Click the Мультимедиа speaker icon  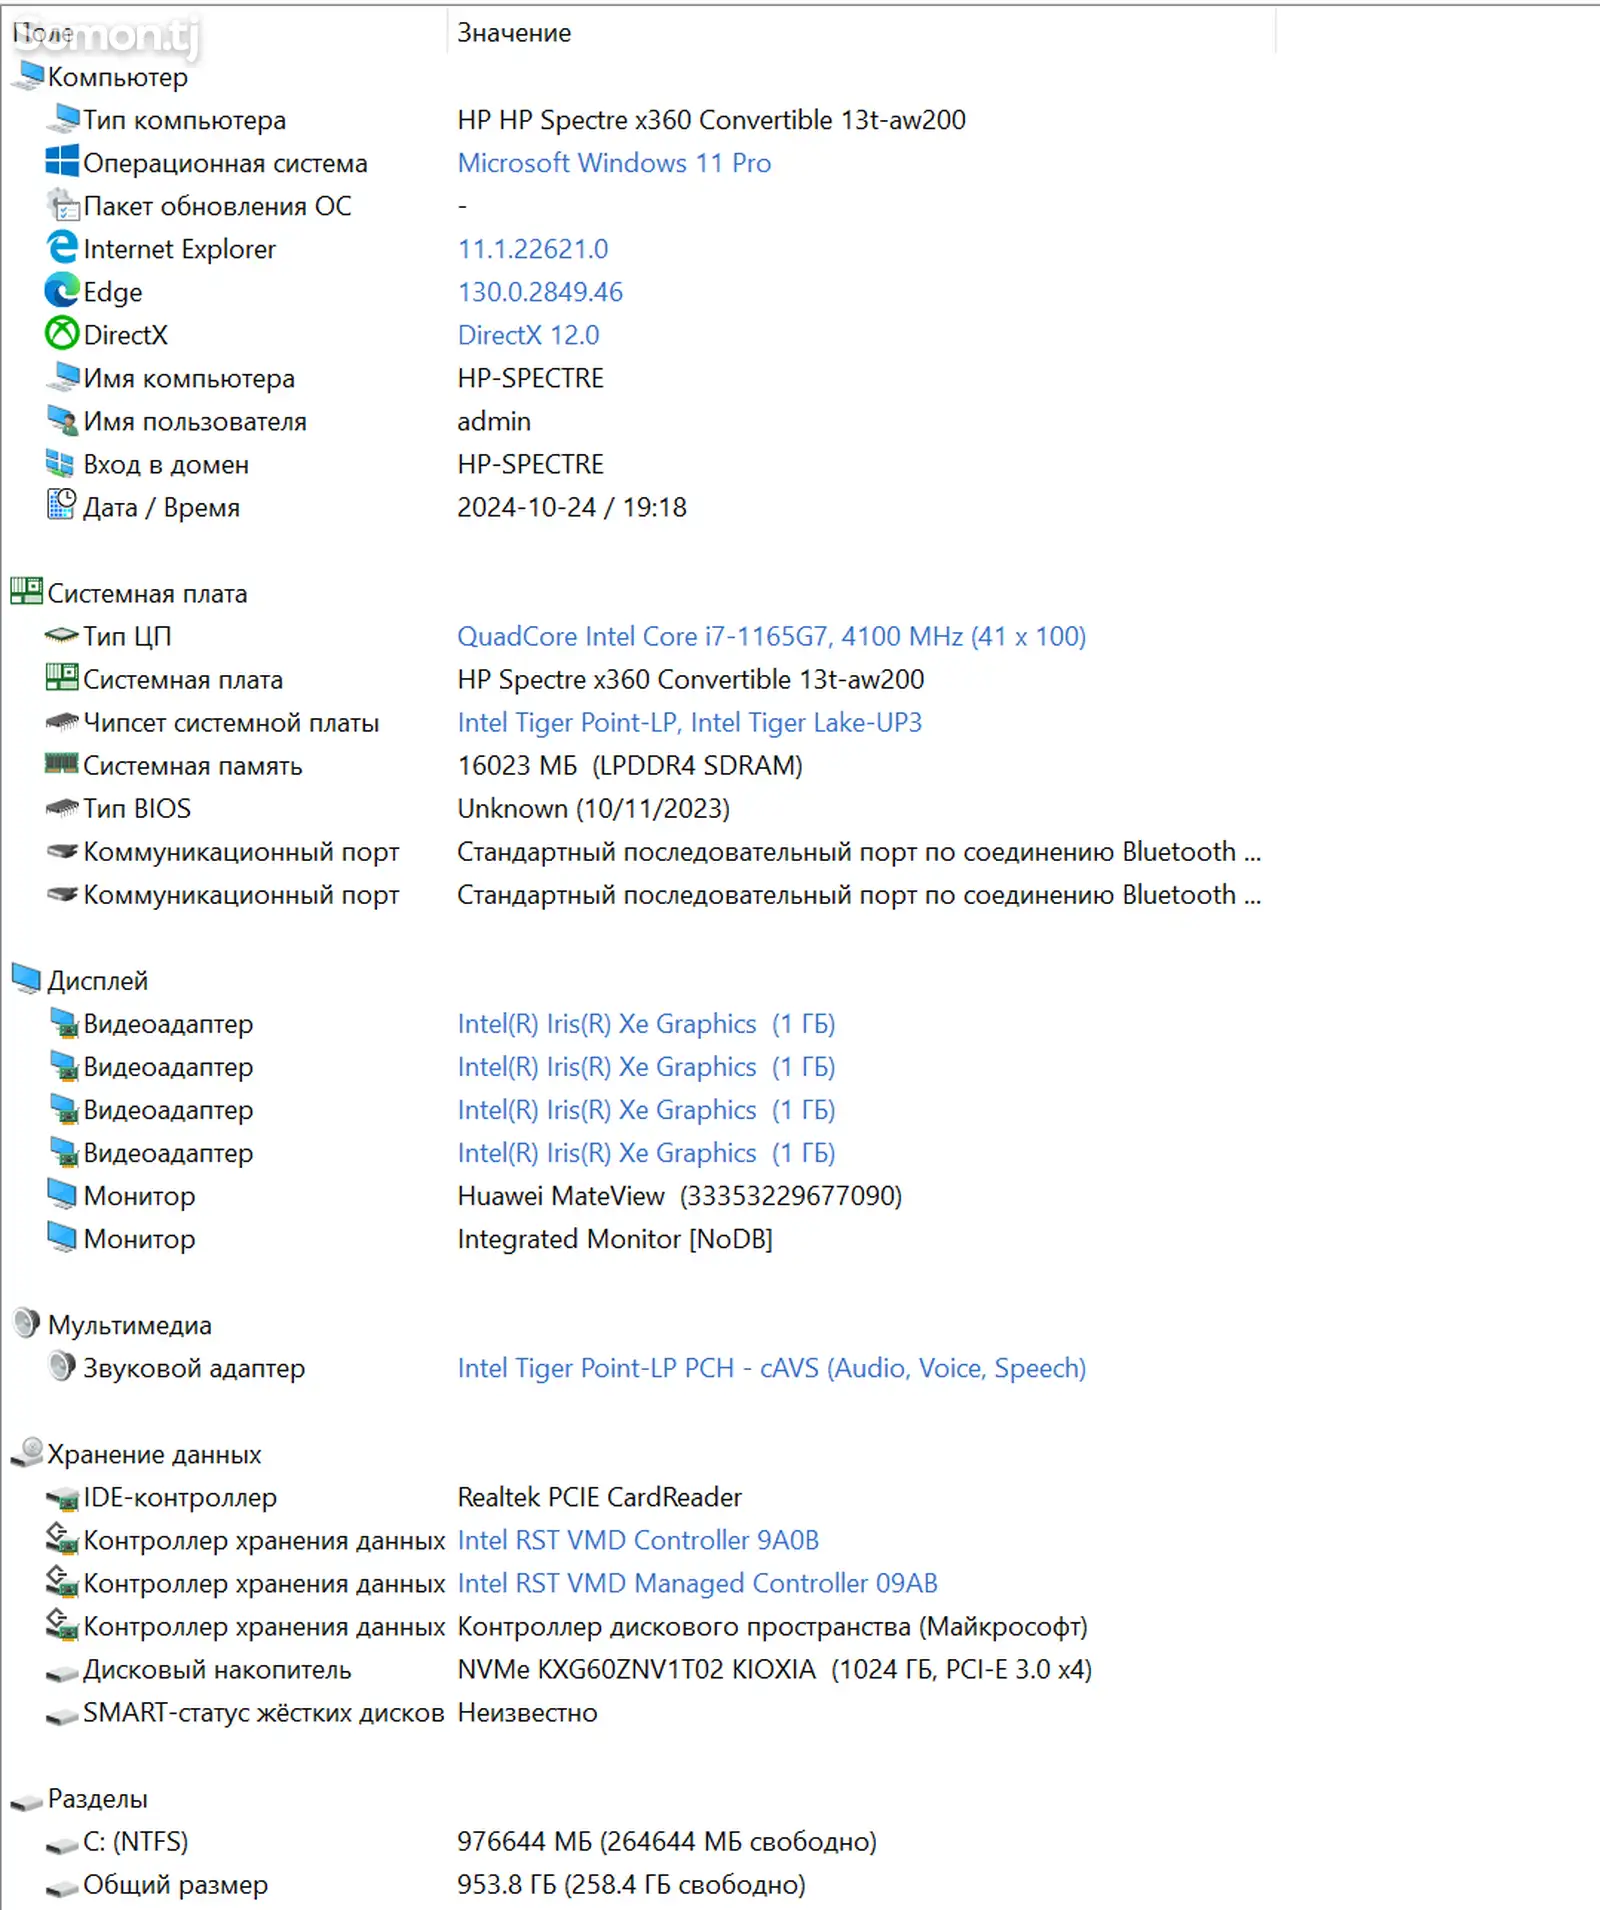point(26,1323)
